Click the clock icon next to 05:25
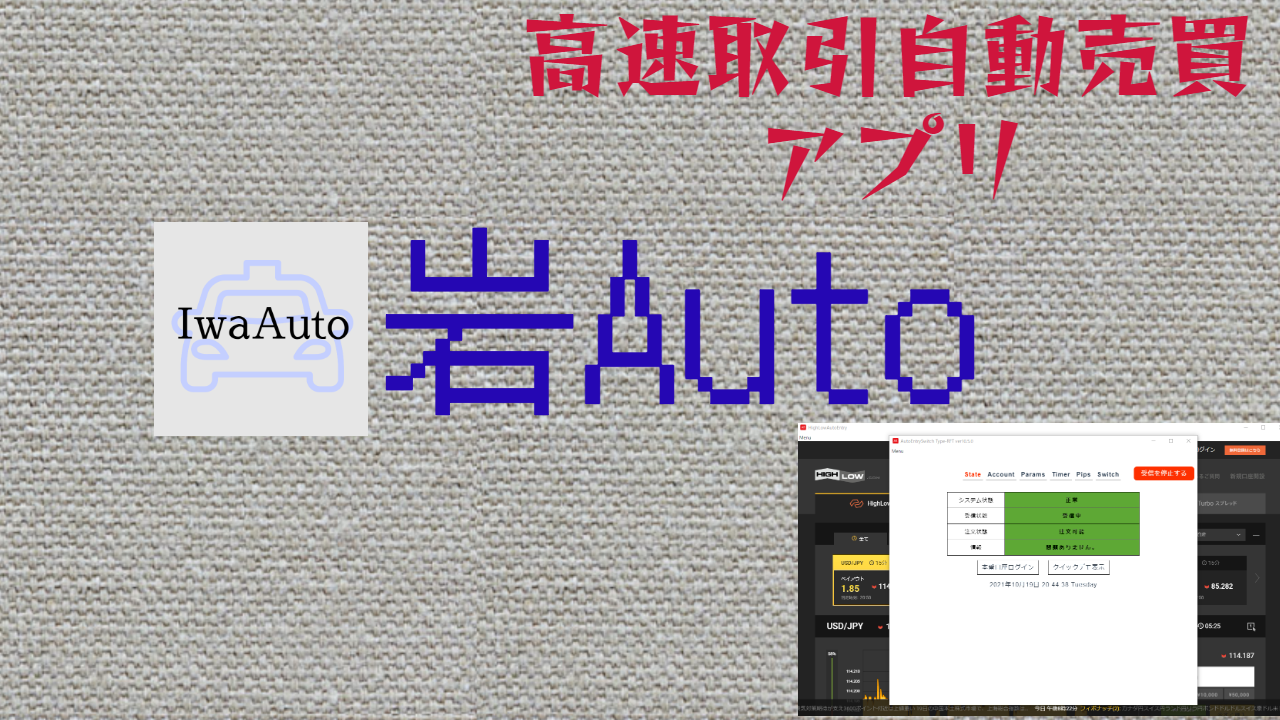1280x720 pixels. [x=1201, y=626]
